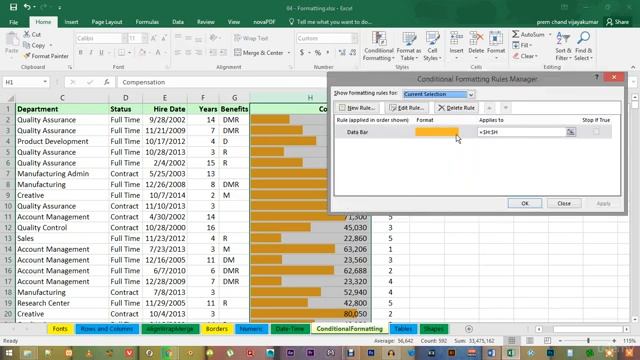This screenshot has height=360, width=640.
Task: Switch to the Page Layout ribbon tab
Action: click(107, 22)
